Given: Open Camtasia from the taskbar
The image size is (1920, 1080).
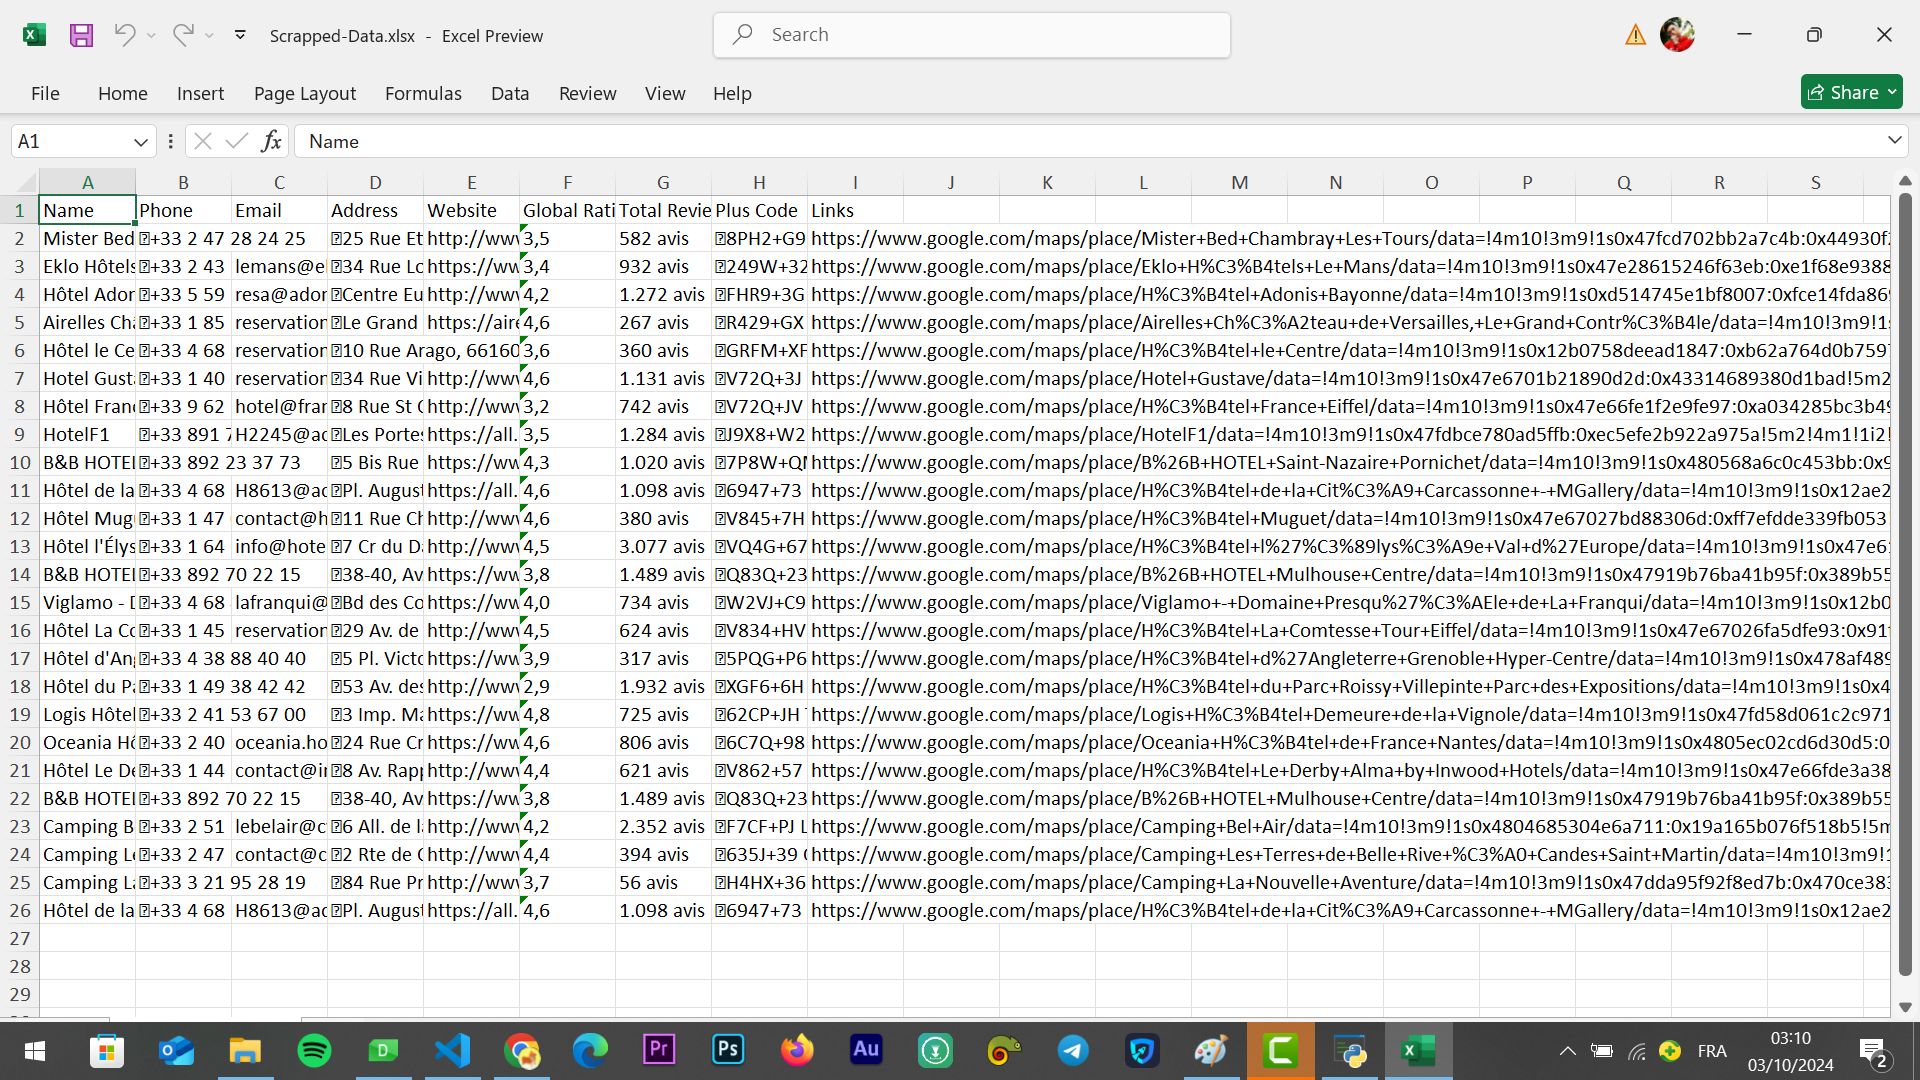Looking at the screenshot, I should 1280,1051.
